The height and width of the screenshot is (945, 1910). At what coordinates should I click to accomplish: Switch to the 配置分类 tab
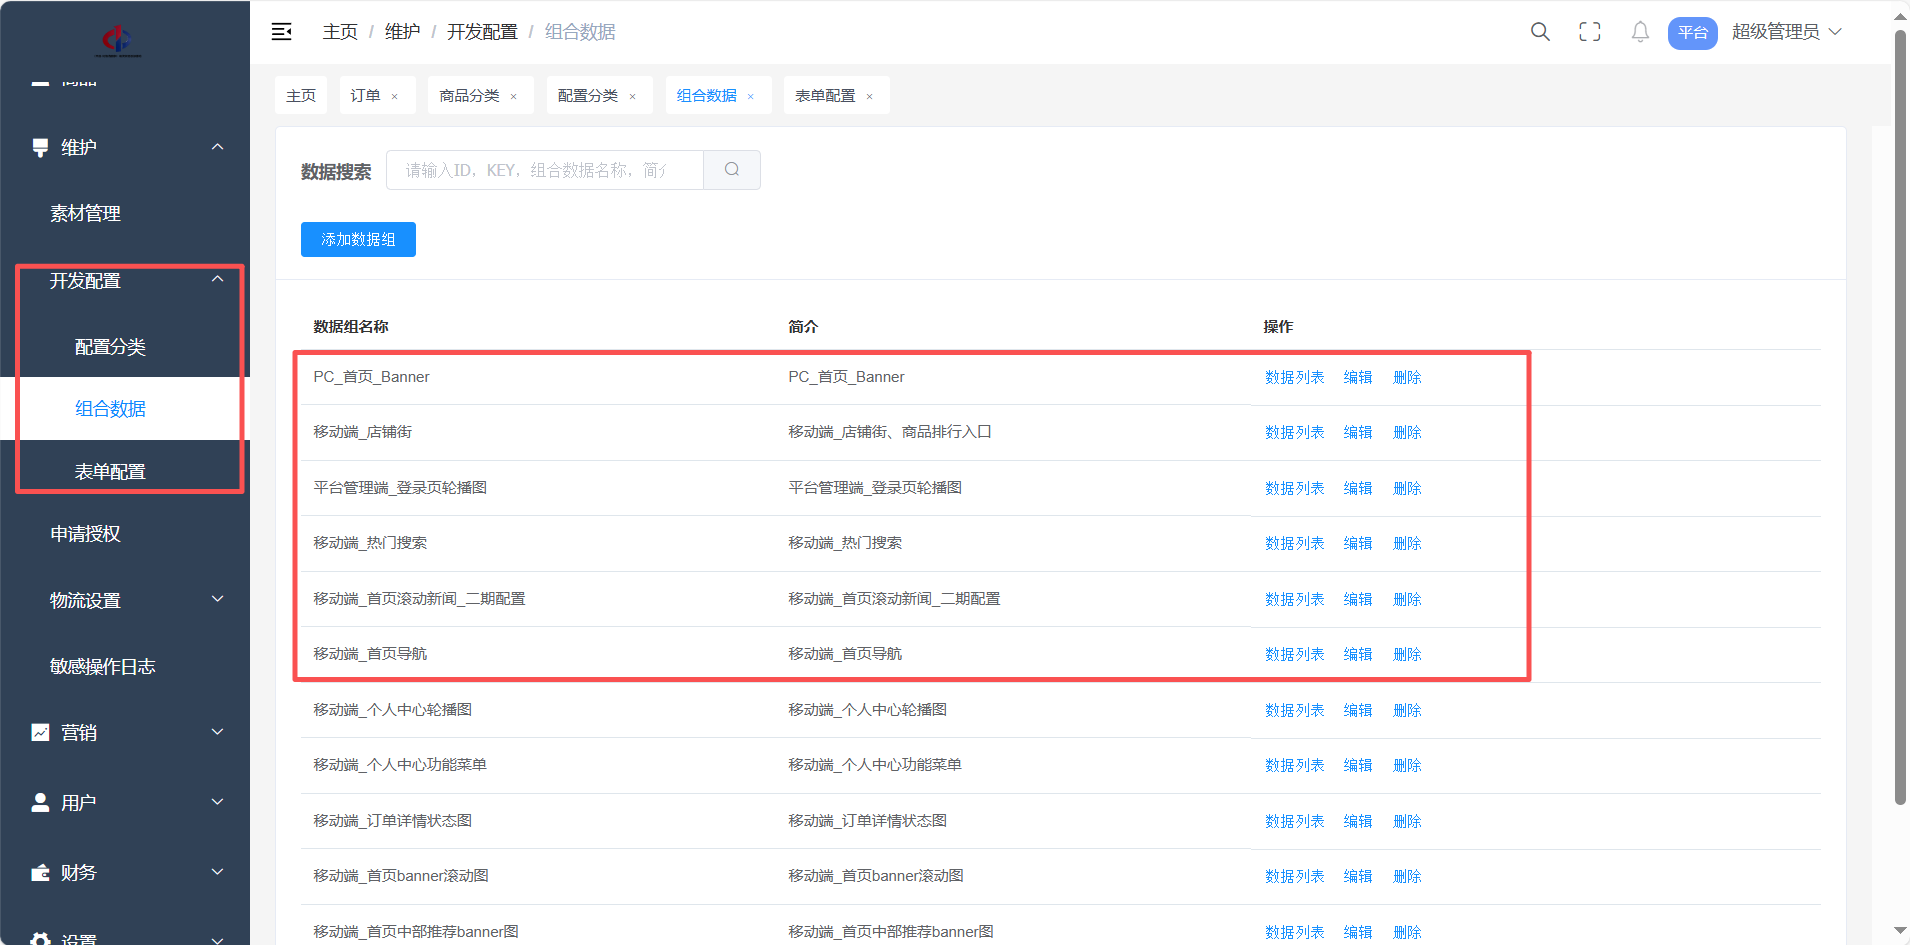(x=588, y=96)
